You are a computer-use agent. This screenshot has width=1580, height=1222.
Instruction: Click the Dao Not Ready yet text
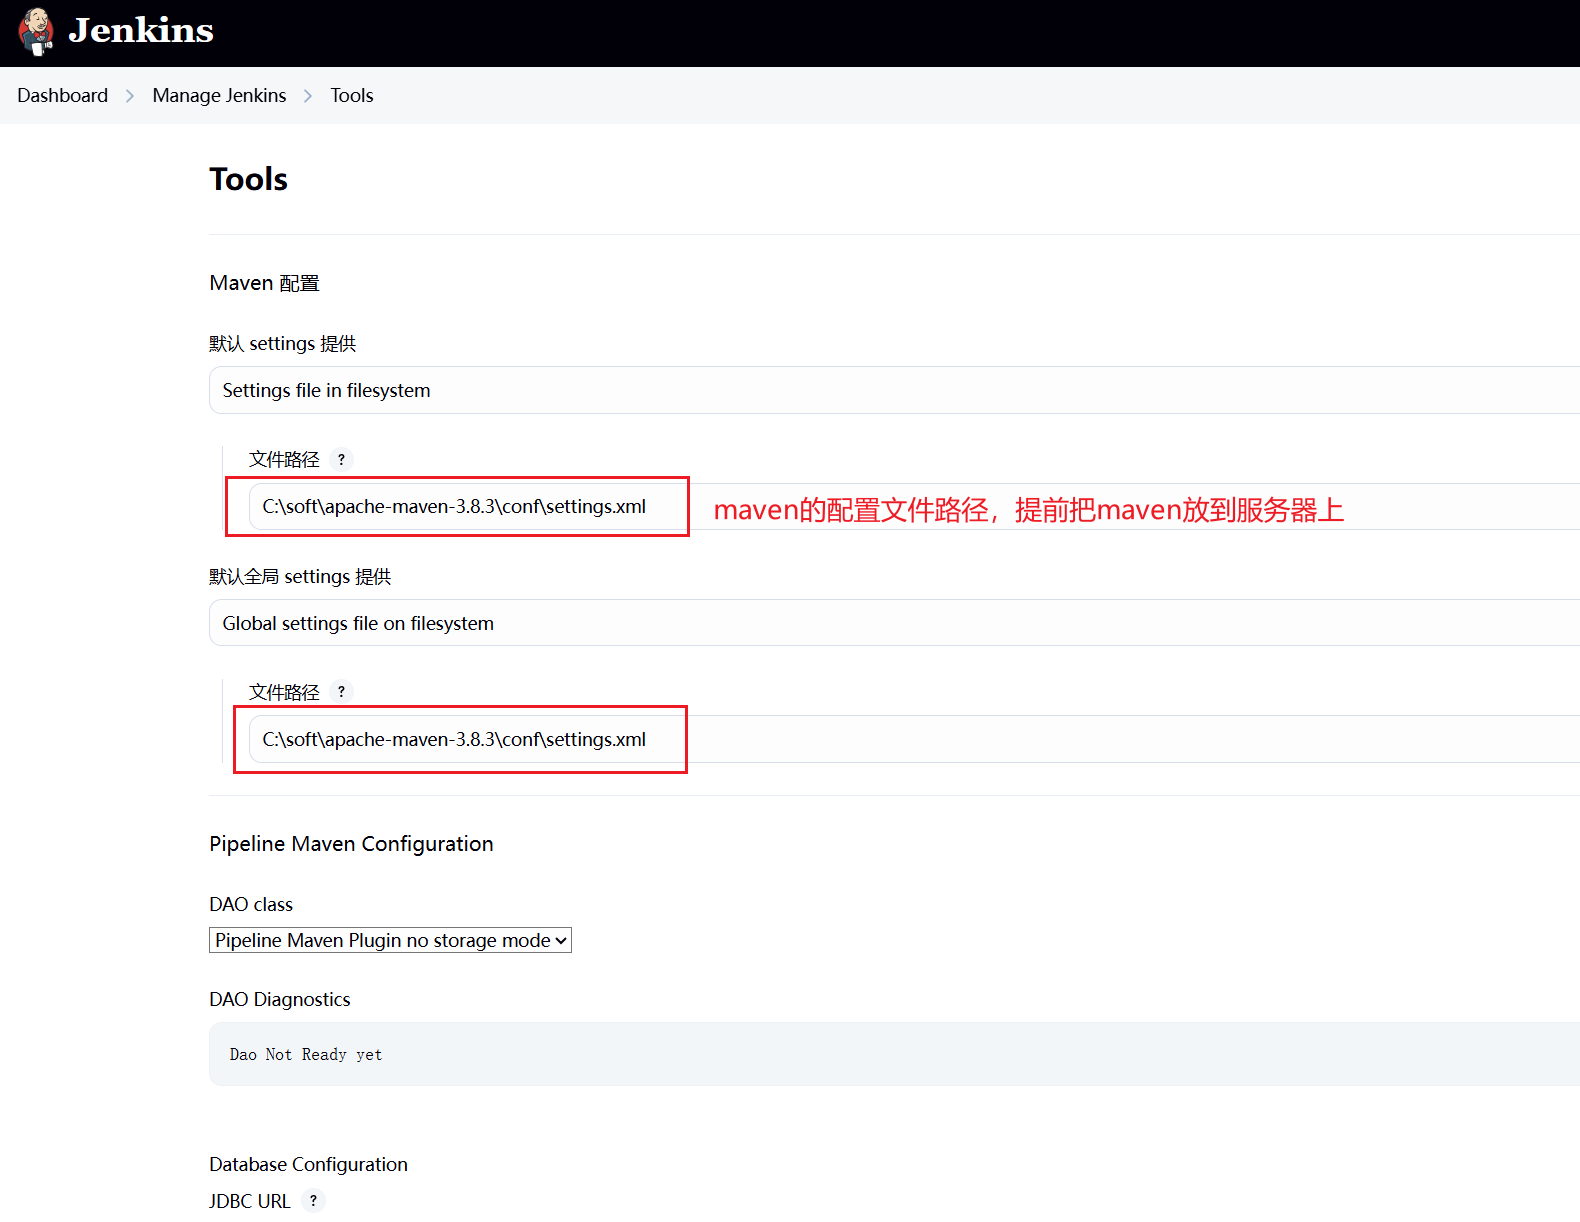point(306,1054)
